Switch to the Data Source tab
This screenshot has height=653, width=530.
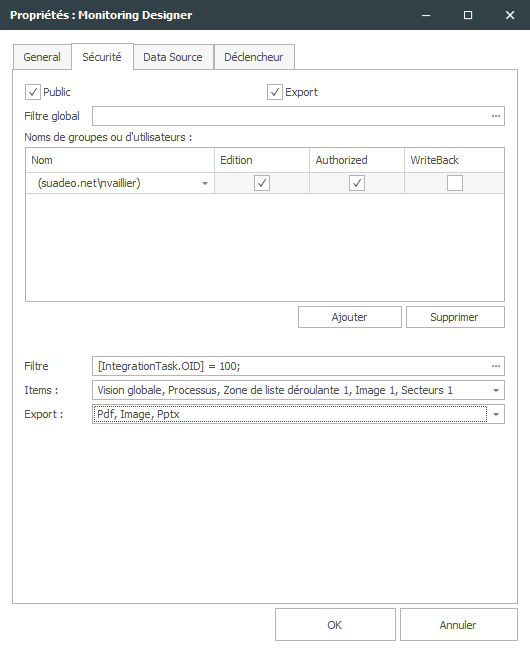click(173, 57)
